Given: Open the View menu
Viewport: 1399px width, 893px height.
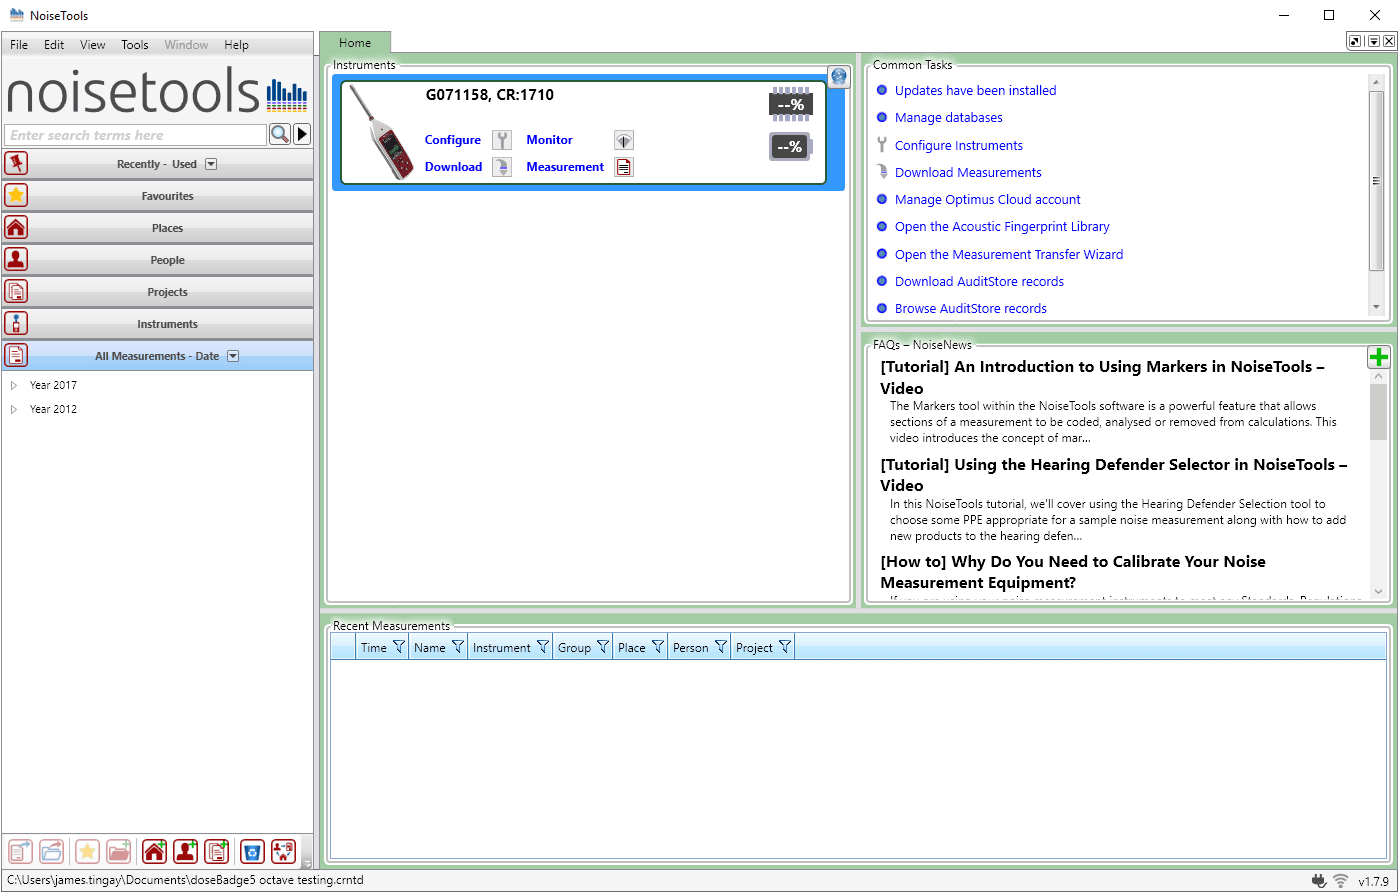Looking at the screenshot, I should coord(93,45).
